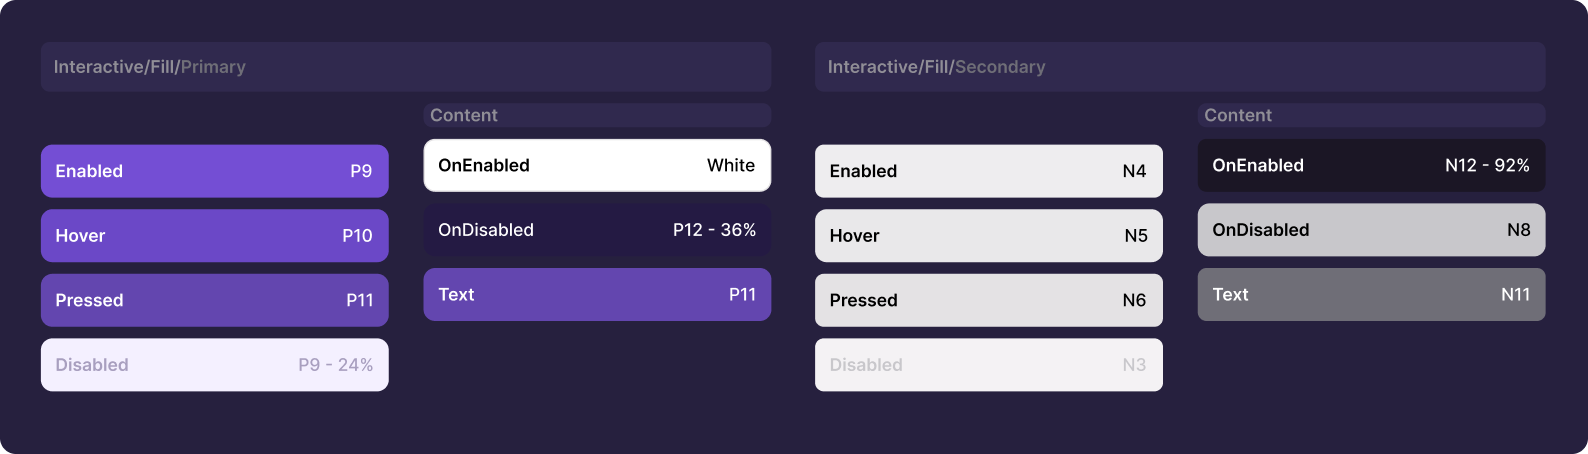Select the OnEnabled N12 - 92% swatch
This screenshot has width=1588, height=454.
tap(1371, 165)
